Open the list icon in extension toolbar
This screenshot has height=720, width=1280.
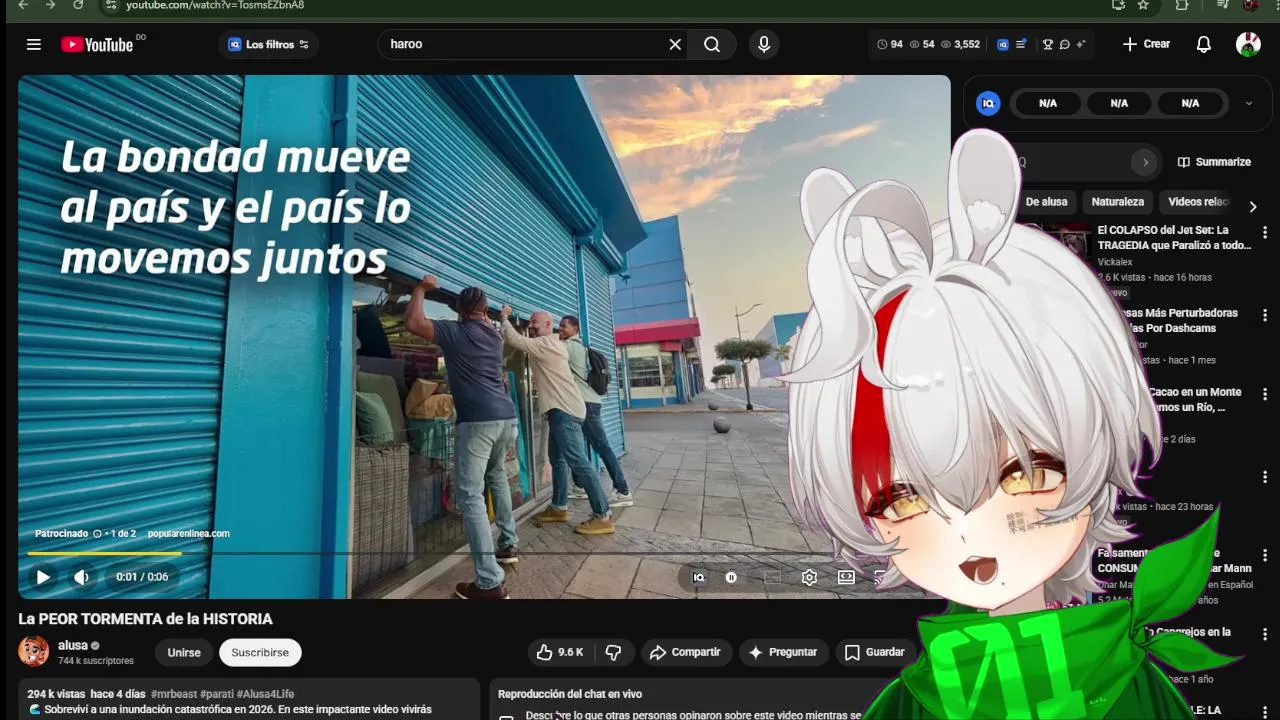coord(1021,44)
